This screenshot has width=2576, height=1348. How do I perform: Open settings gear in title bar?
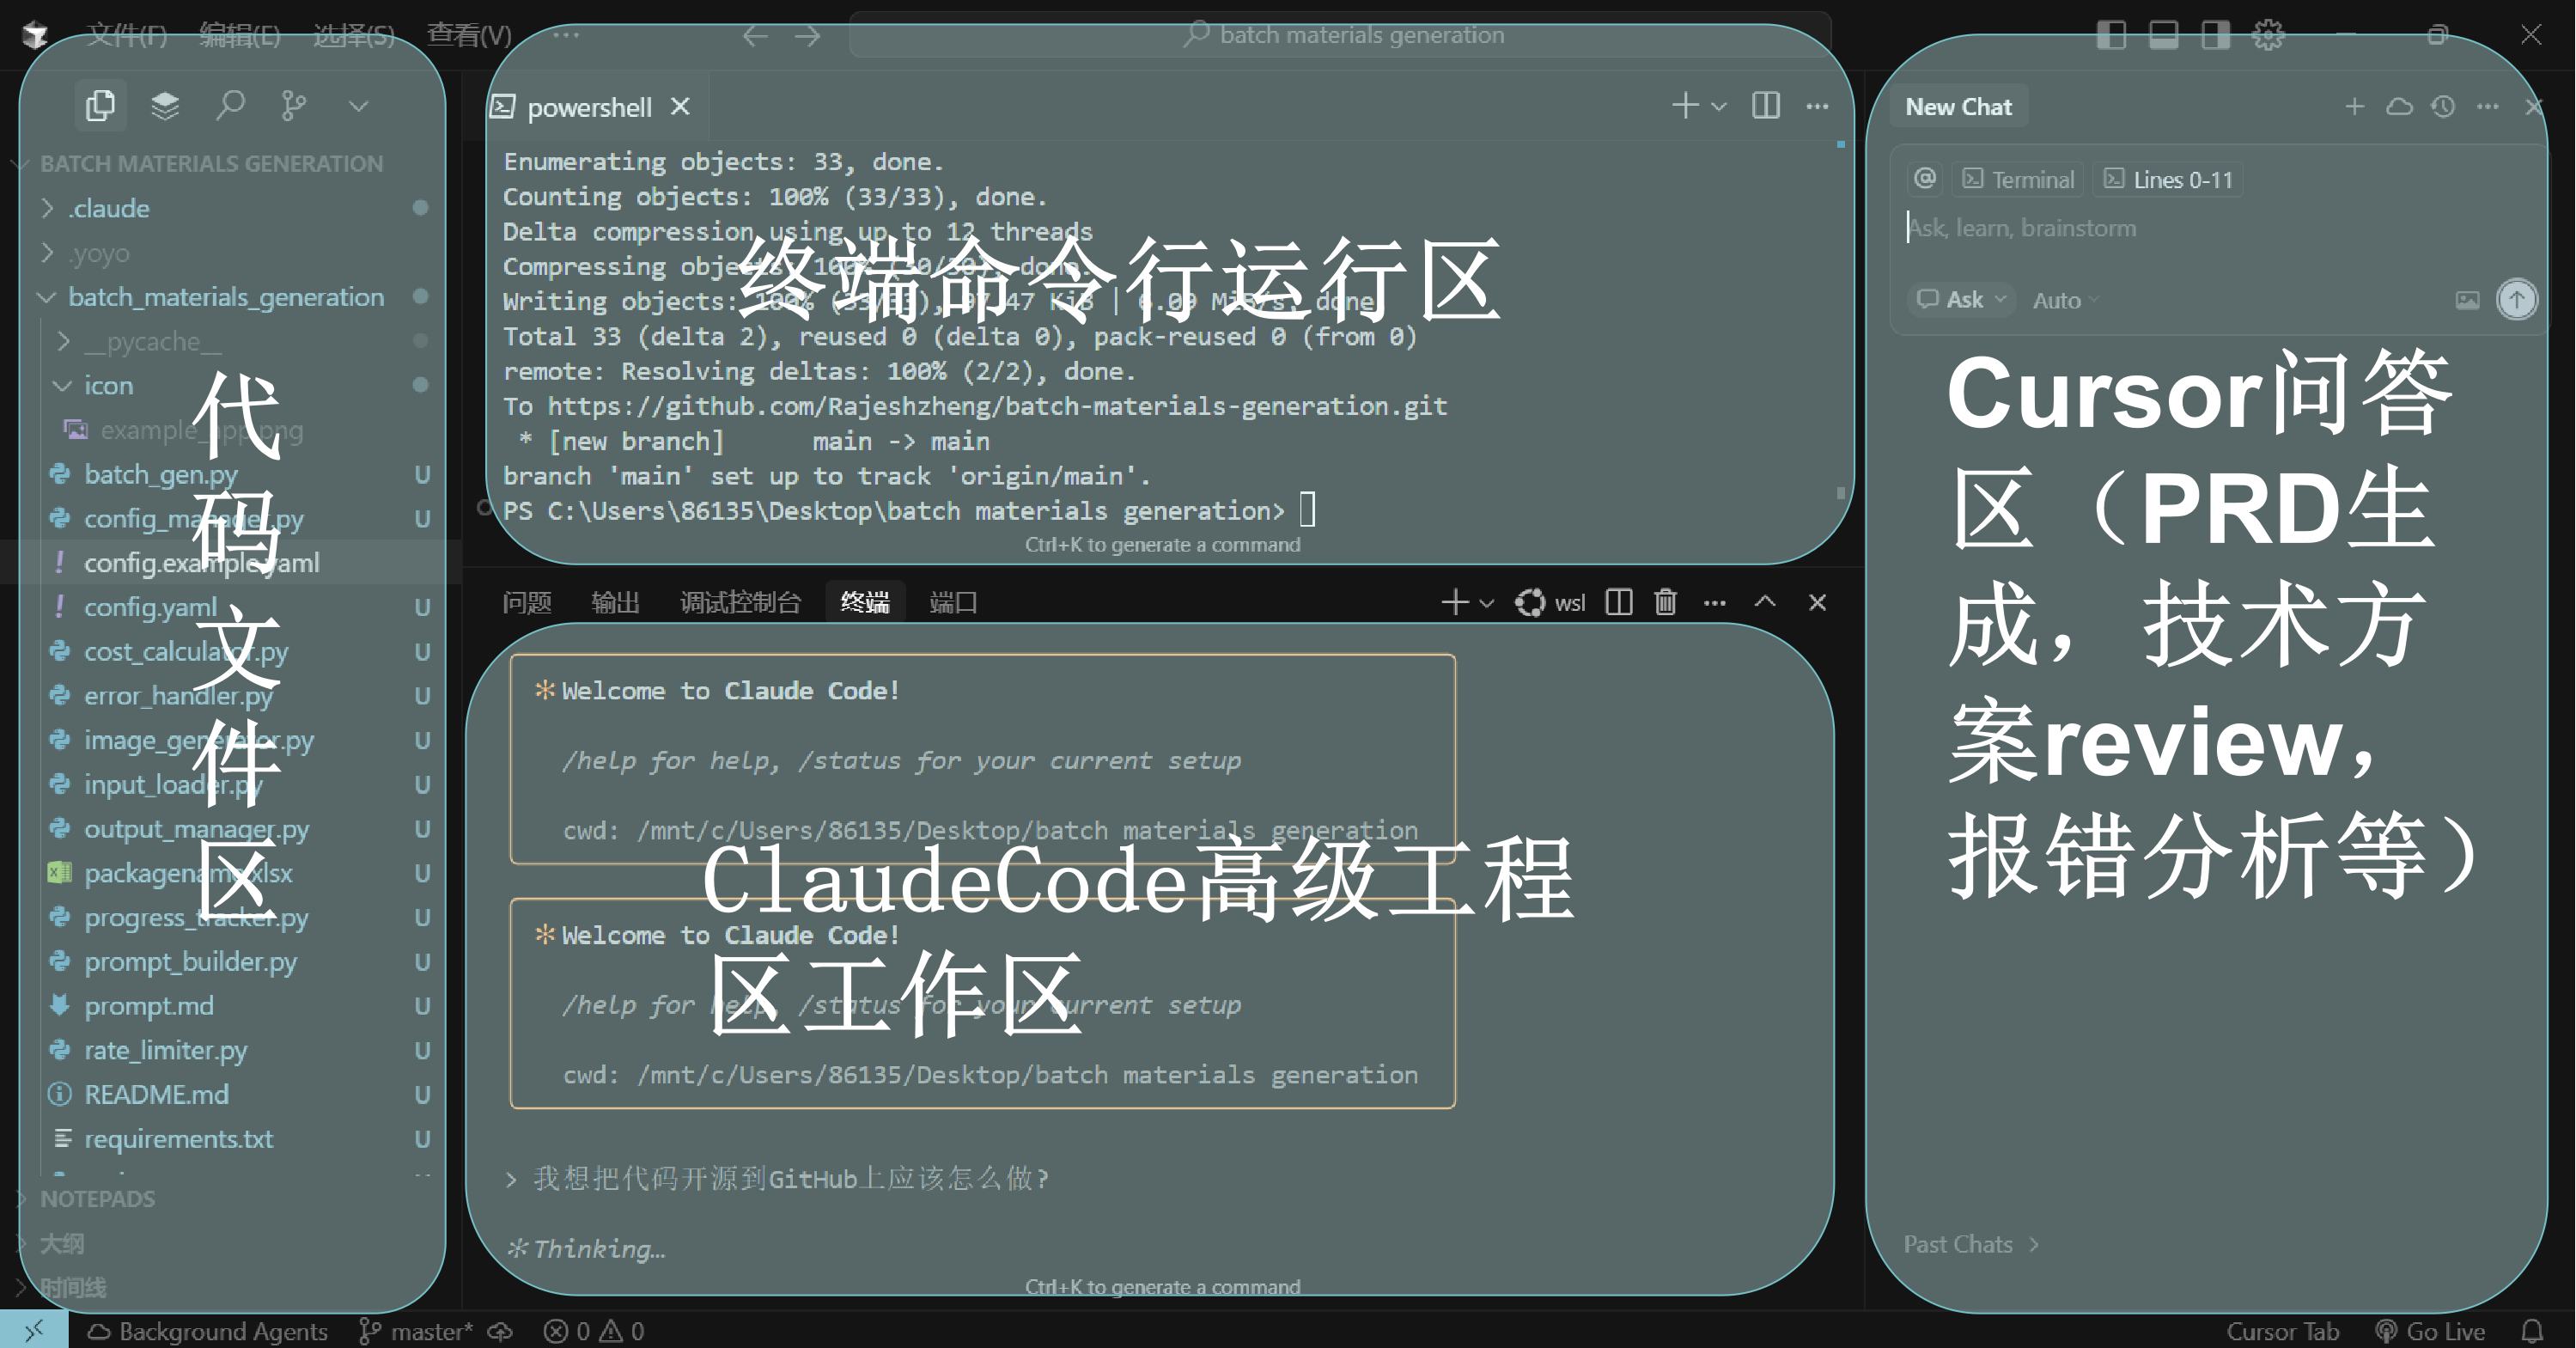pyautogui.click(x=2267, y=35)
